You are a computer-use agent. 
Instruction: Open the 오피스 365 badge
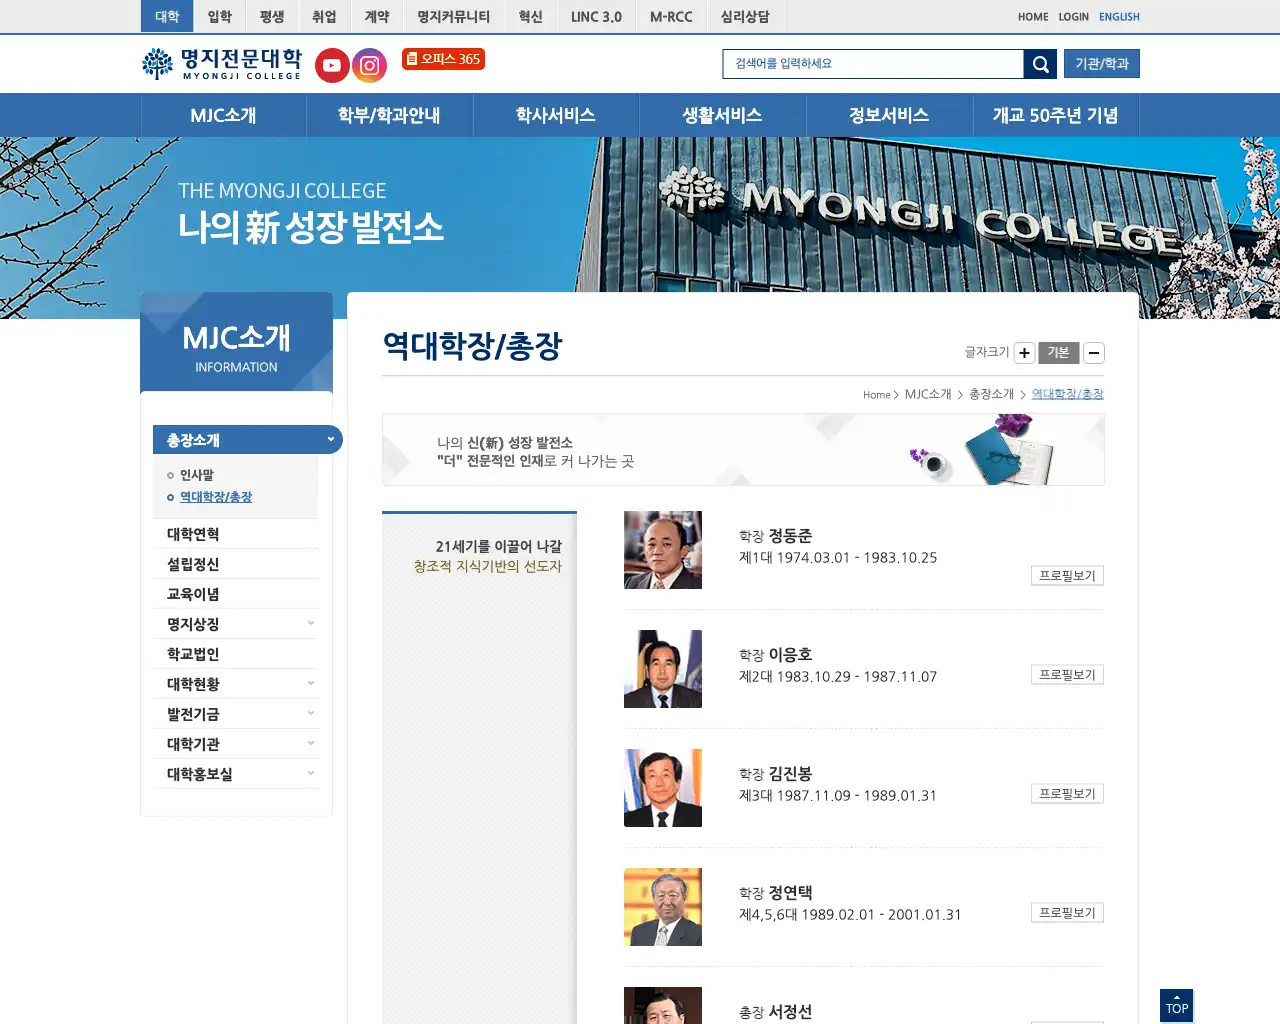[x=443, y=59]
